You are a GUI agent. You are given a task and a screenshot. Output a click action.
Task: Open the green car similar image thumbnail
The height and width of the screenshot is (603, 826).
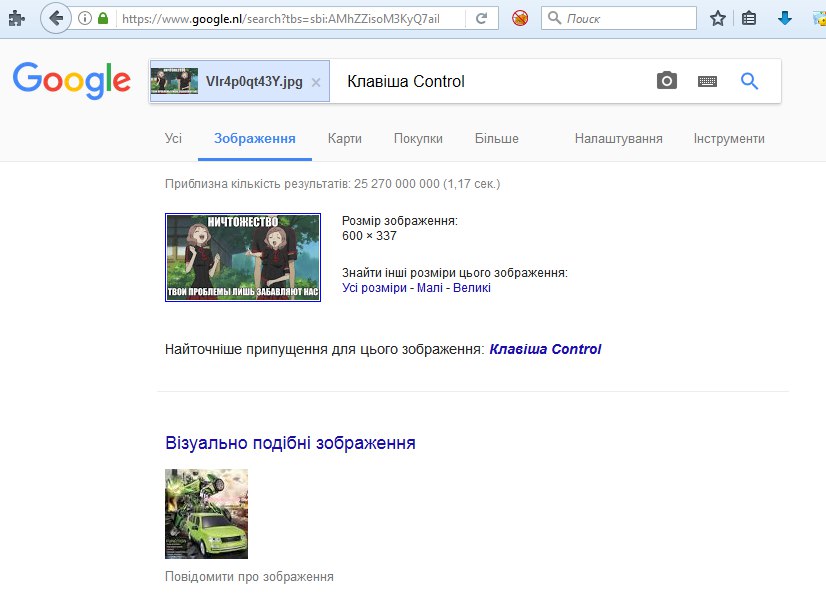pyautogui.click(x=206, y=514)
